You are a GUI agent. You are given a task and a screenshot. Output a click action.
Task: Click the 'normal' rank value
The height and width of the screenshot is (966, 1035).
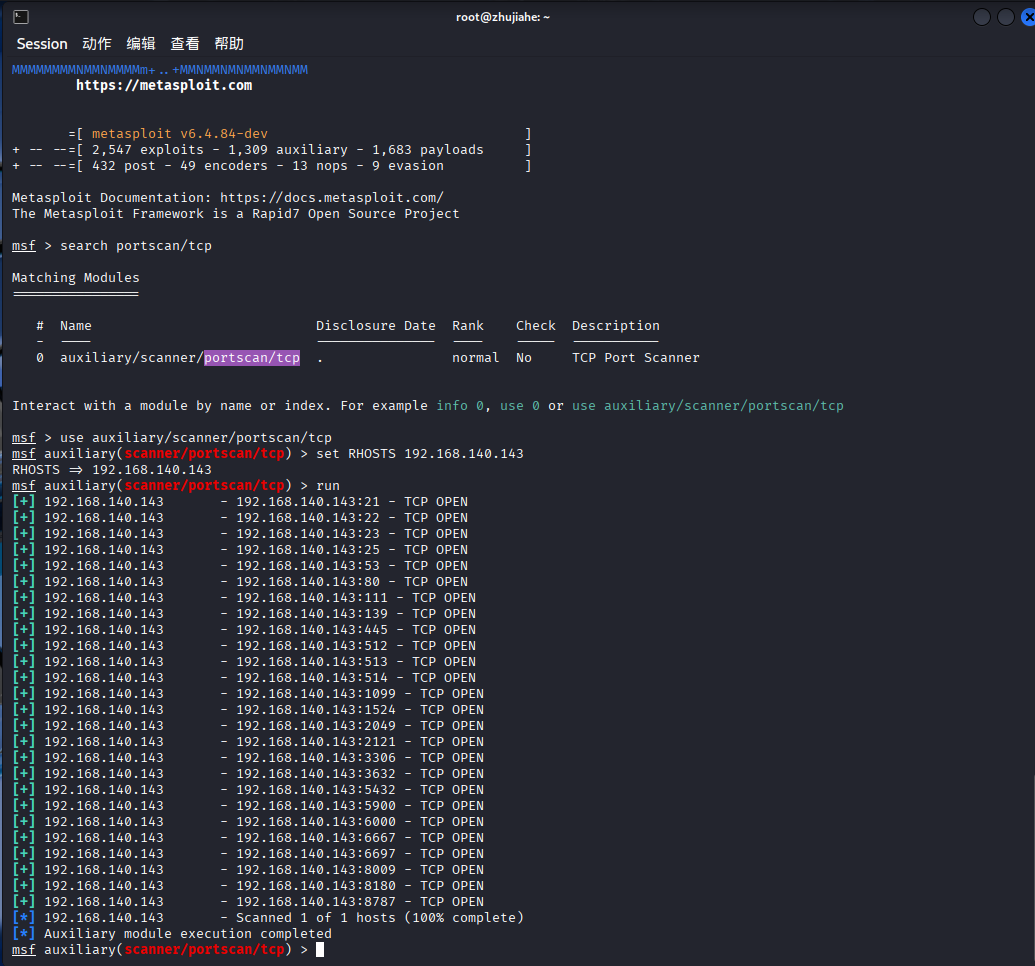point(476,357)
